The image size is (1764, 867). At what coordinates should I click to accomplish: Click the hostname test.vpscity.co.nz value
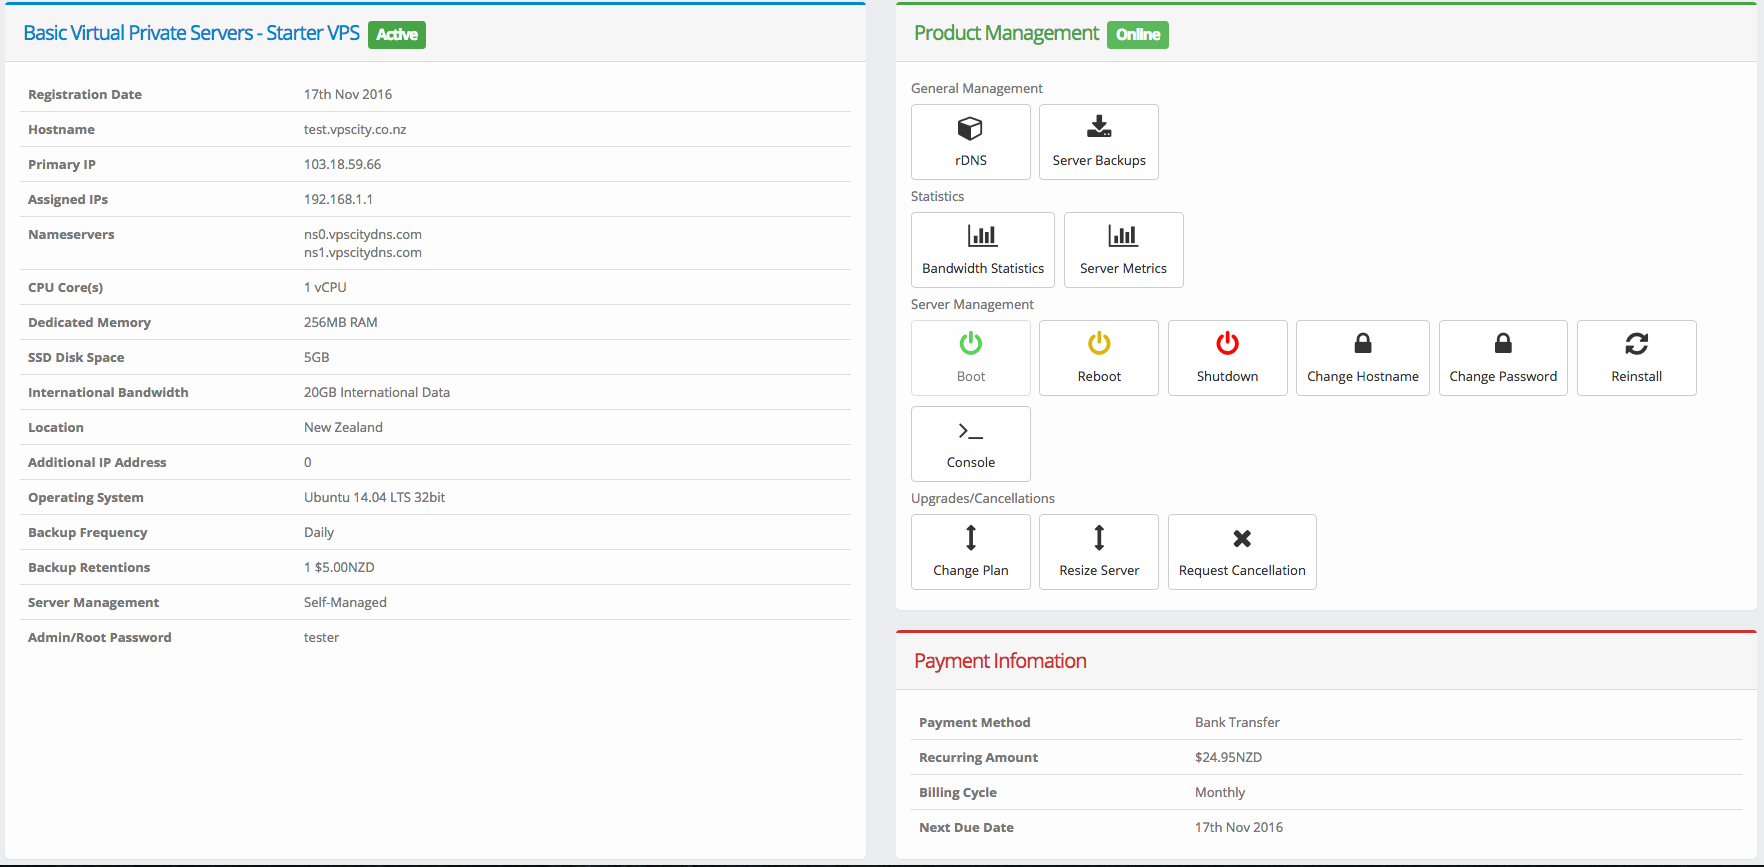355,130
